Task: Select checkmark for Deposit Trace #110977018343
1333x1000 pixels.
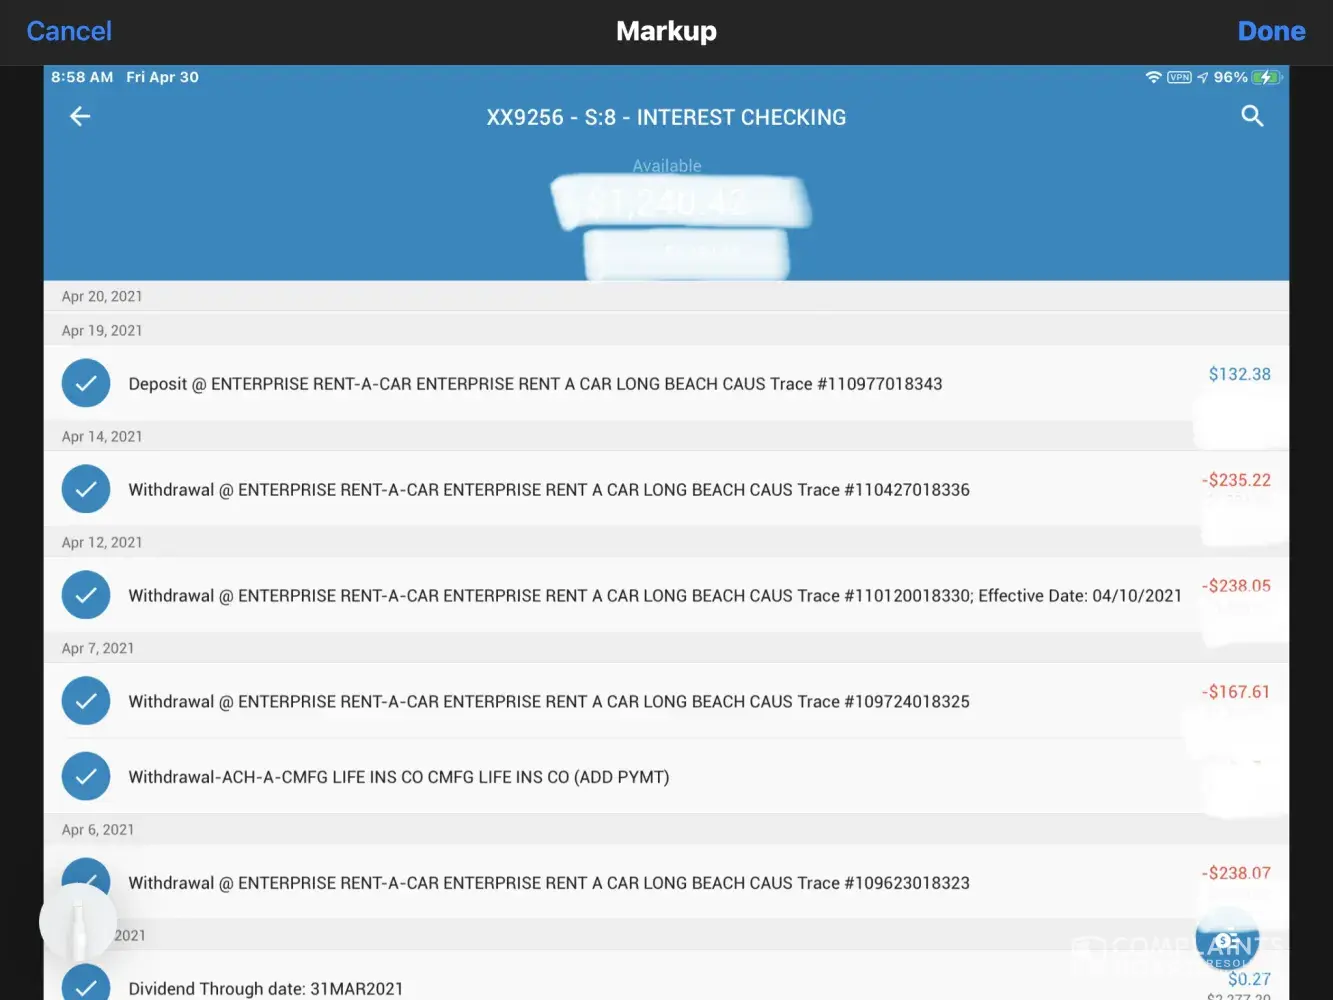Action: point(86,383)
